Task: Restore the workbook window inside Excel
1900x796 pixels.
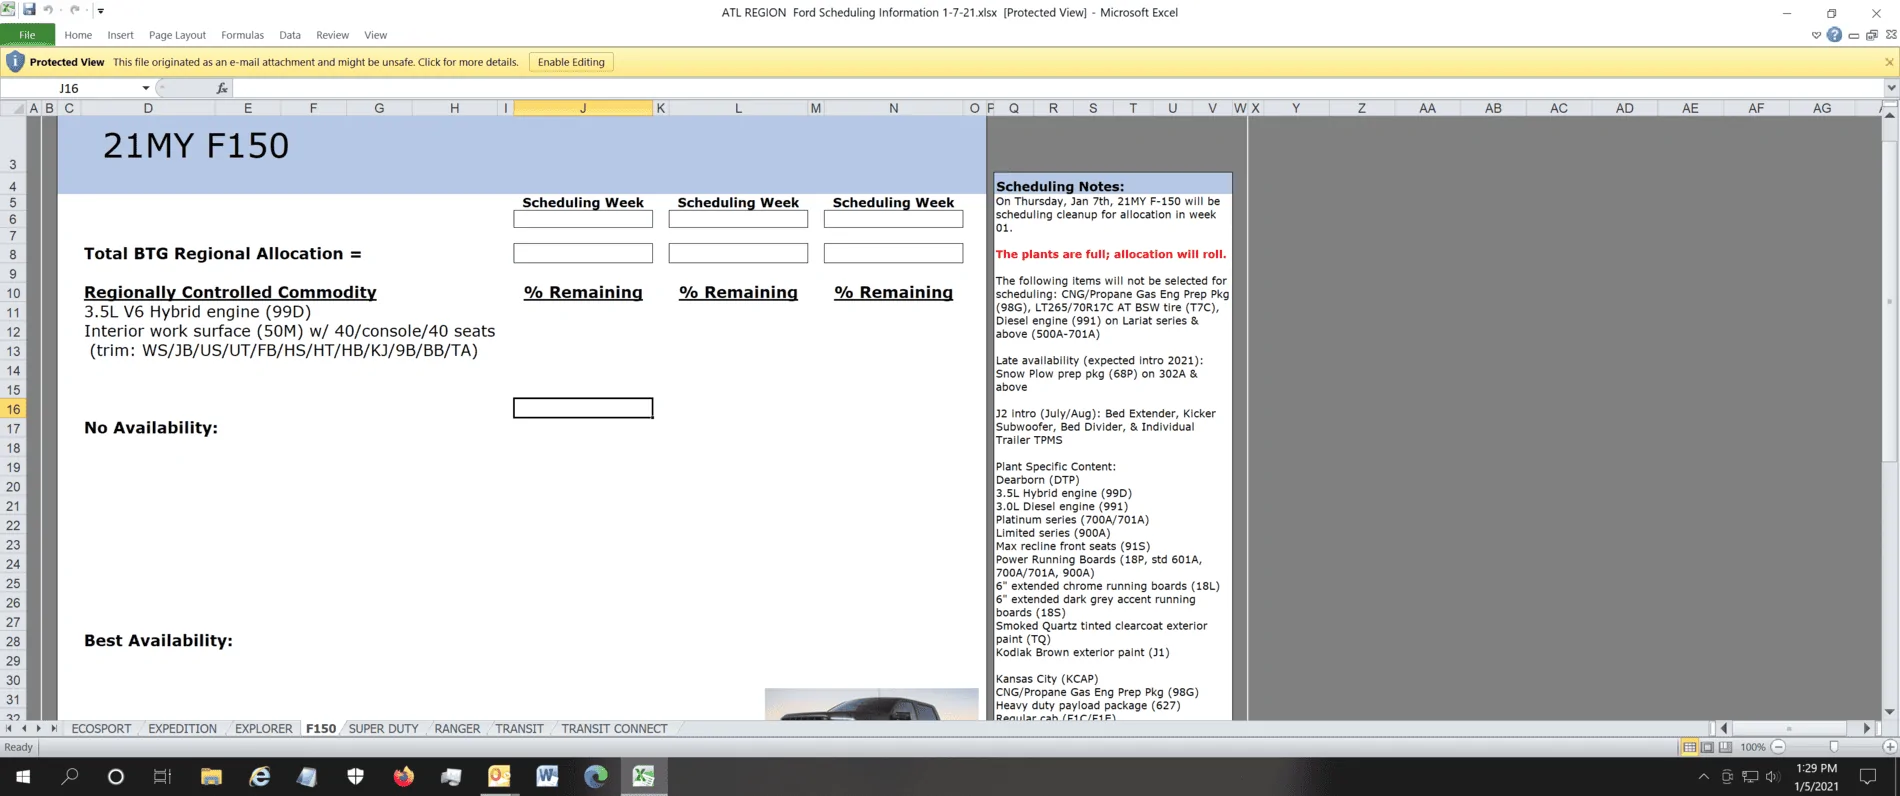Action: tap(1872, 35)
